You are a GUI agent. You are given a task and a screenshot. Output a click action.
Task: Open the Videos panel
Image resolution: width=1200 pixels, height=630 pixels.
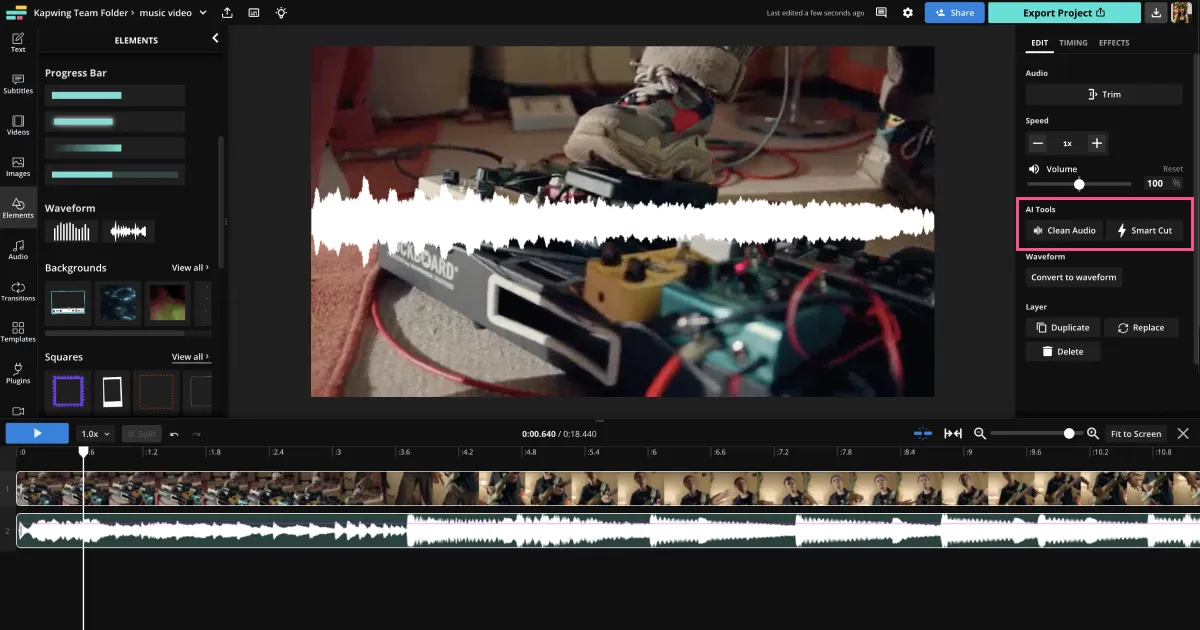(17, 124)
